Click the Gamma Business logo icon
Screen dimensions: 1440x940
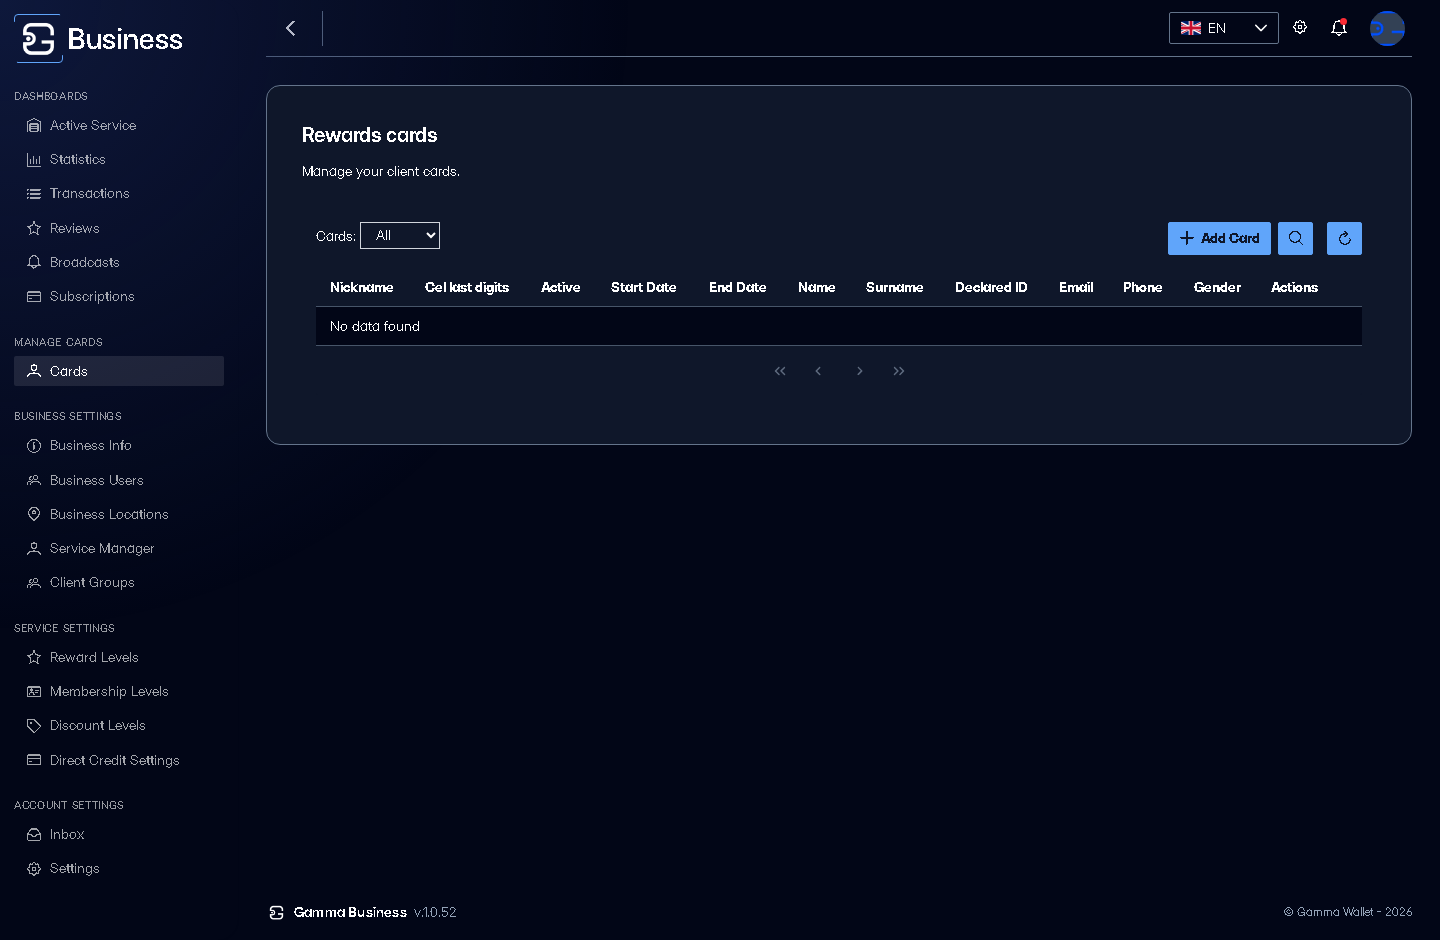38,39
